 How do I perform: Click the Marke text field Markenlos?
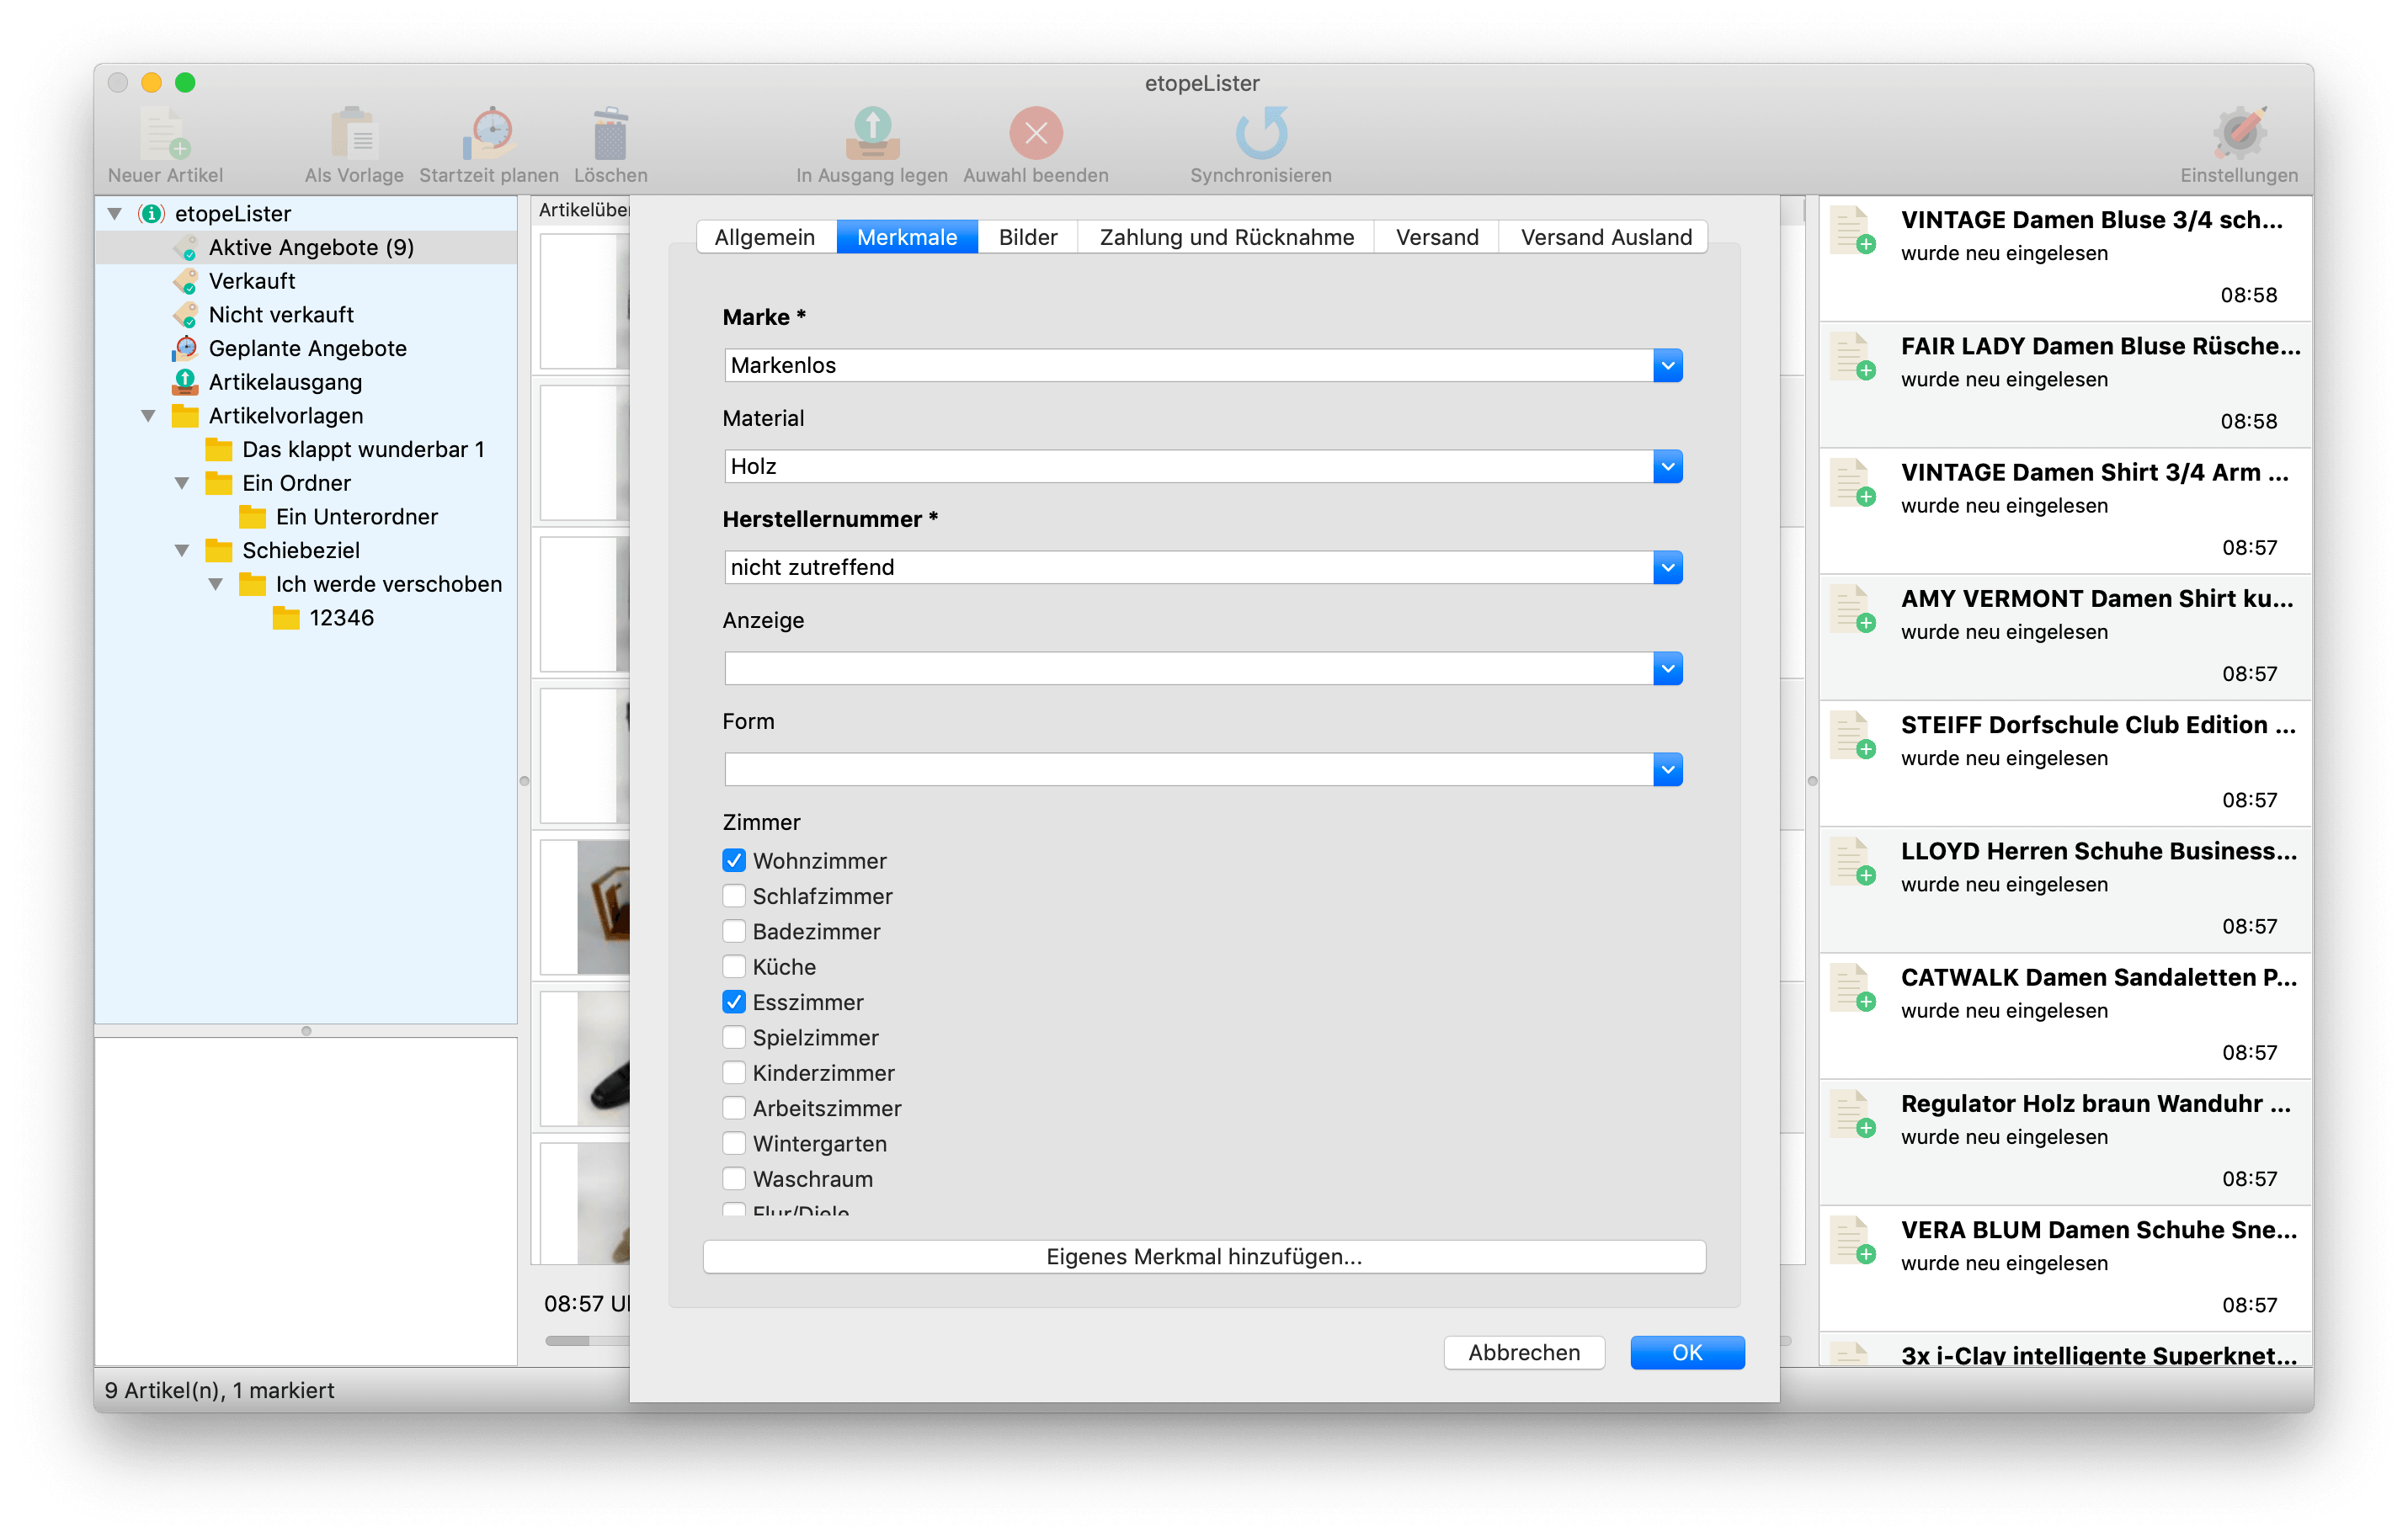1188,366
